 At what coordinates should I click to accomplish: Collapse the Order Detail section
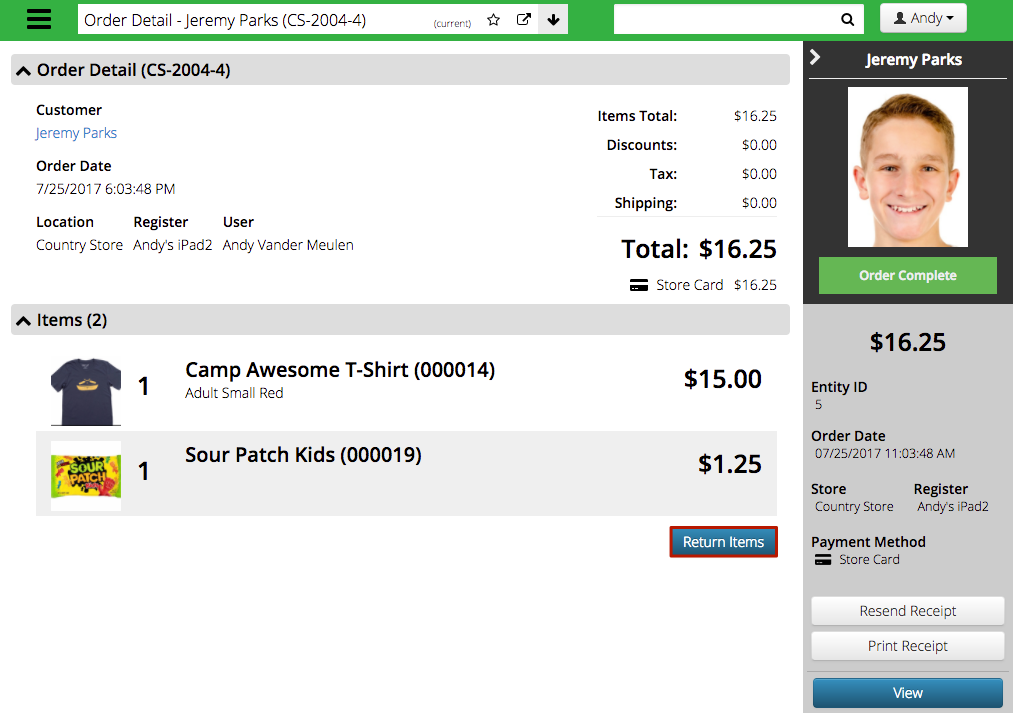tap(23, 70)
